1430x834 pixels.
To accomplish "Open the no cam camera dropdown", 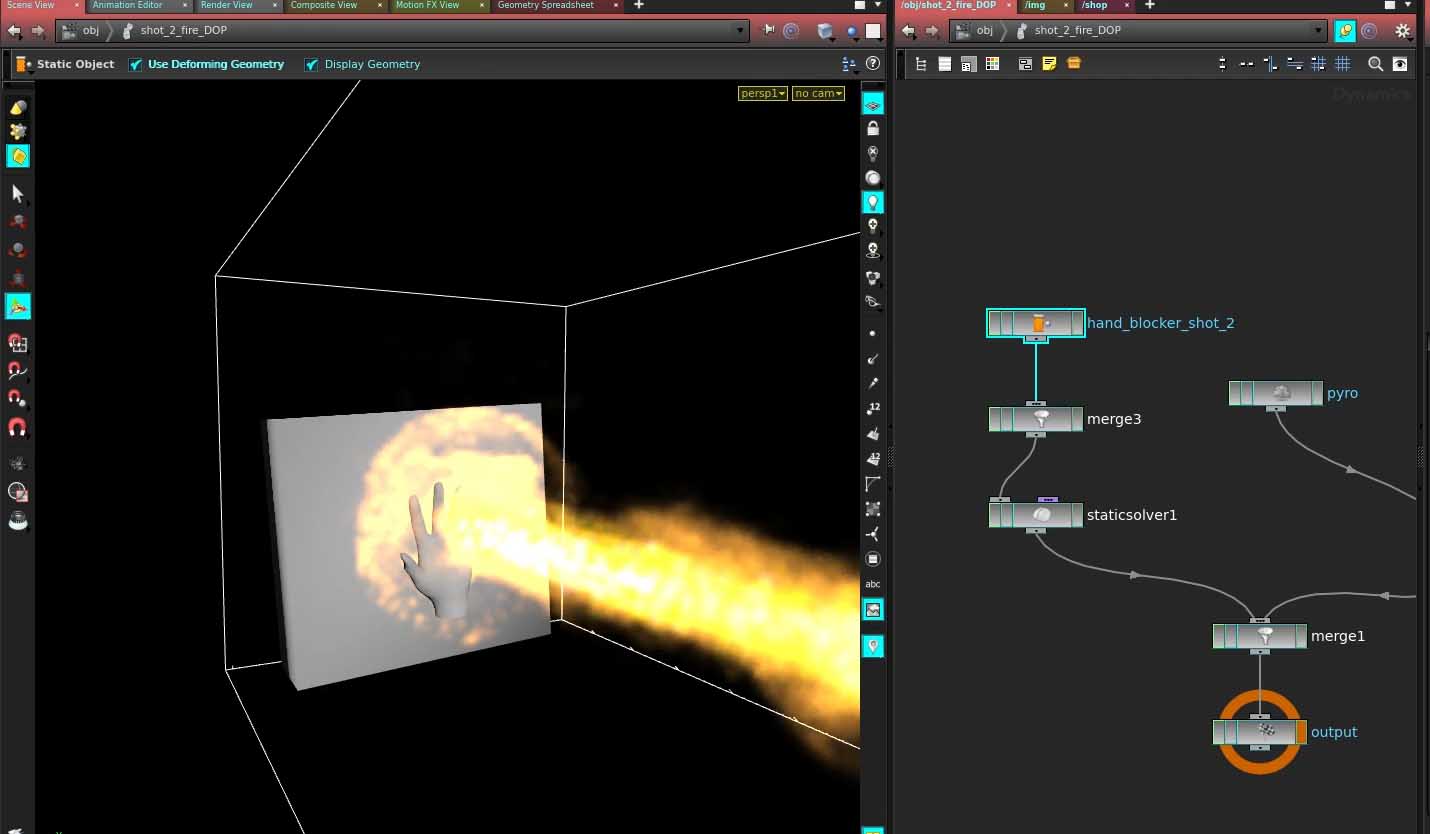I will [818, 94].
